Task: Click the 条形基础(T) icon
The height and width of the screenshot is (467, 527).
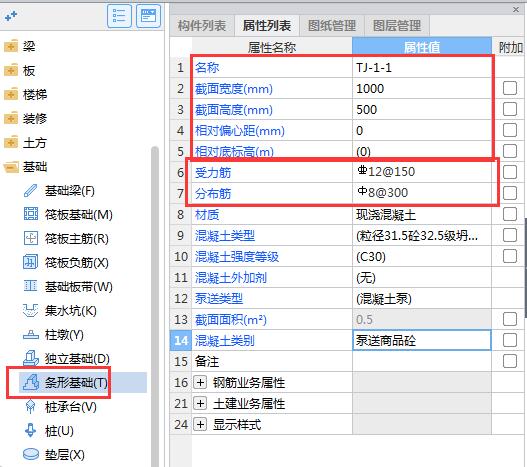Action: 31,383
